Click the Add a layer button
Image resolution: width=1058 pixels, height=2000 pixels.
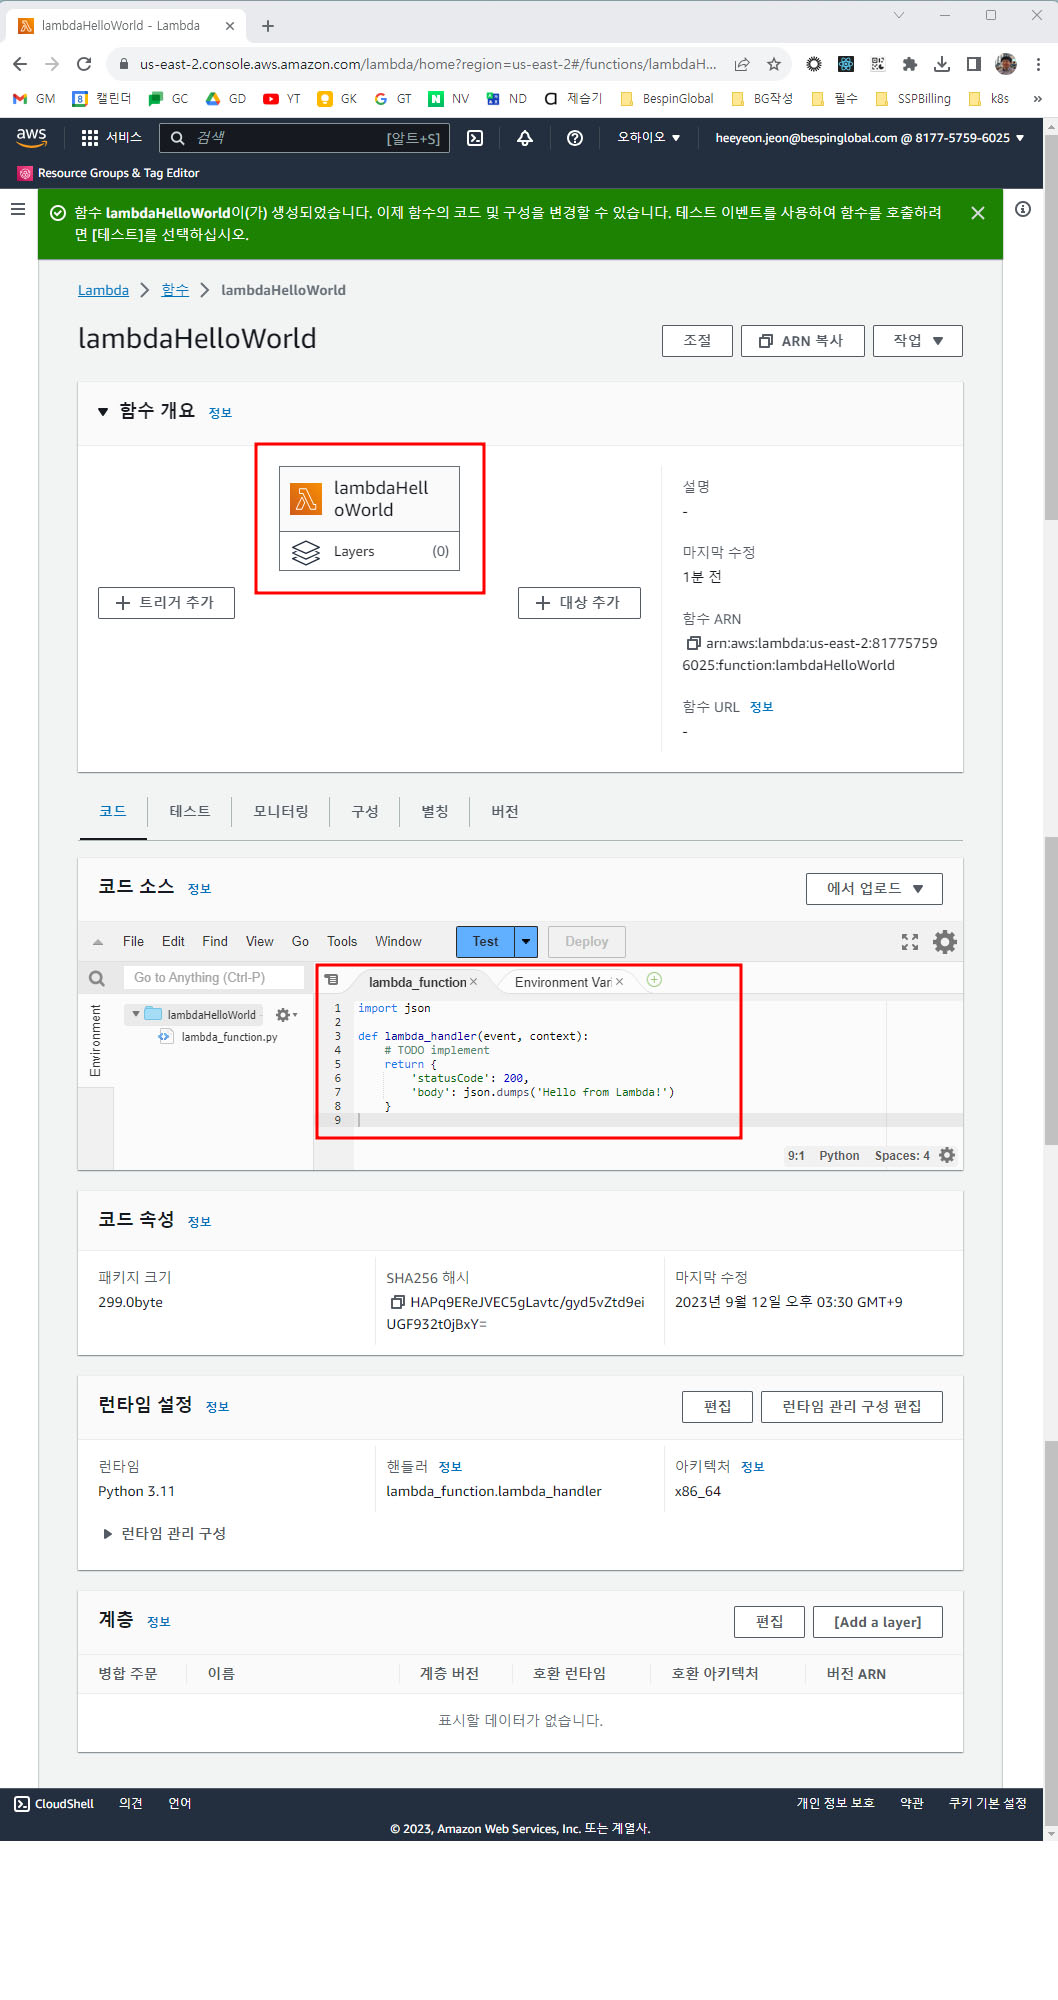[x=878, y=1622]
